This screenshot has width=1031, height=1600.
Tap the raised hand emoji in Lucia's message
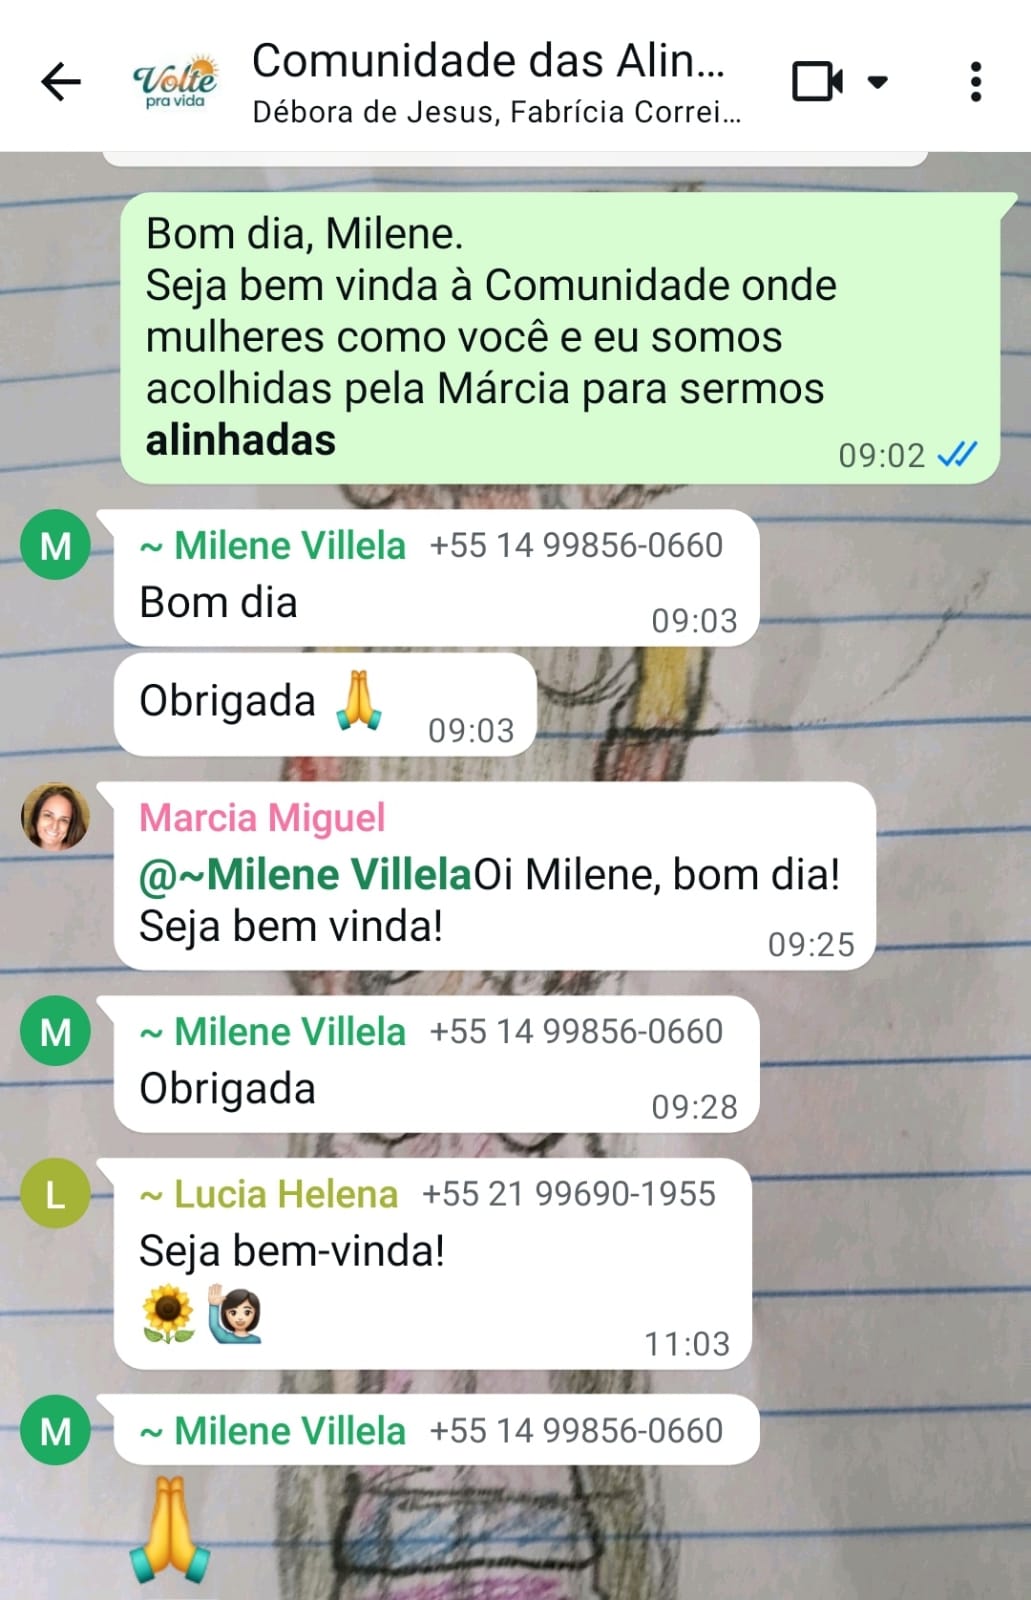pos(234,1314)
